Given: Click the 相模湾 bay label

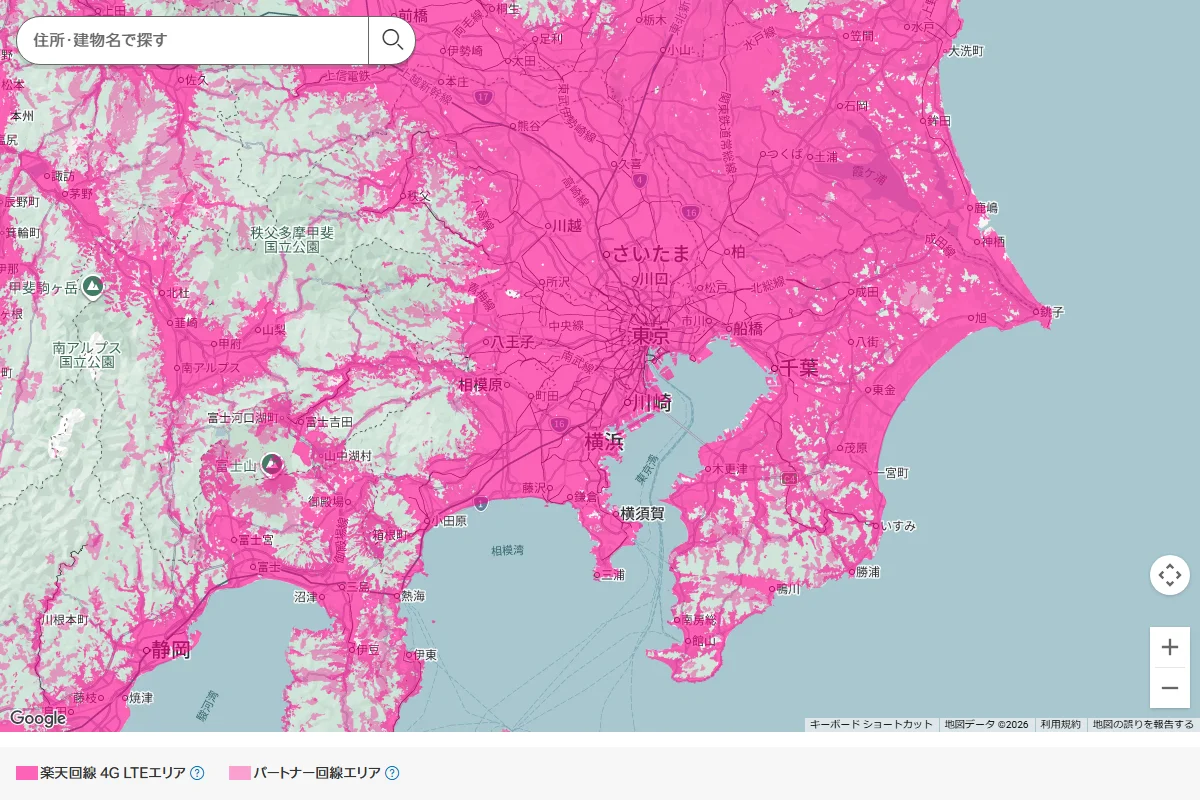Looking at the screenshot, I should pyautogui.click(x=506, y=550).
